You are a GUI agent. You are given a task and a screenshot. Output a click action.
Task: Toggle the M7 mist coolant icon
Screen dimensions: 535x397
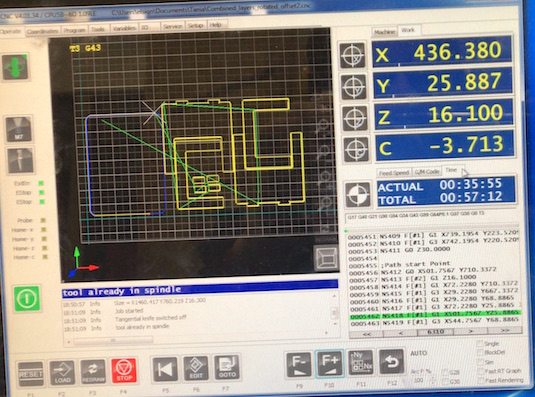click(x=18, y=129)
